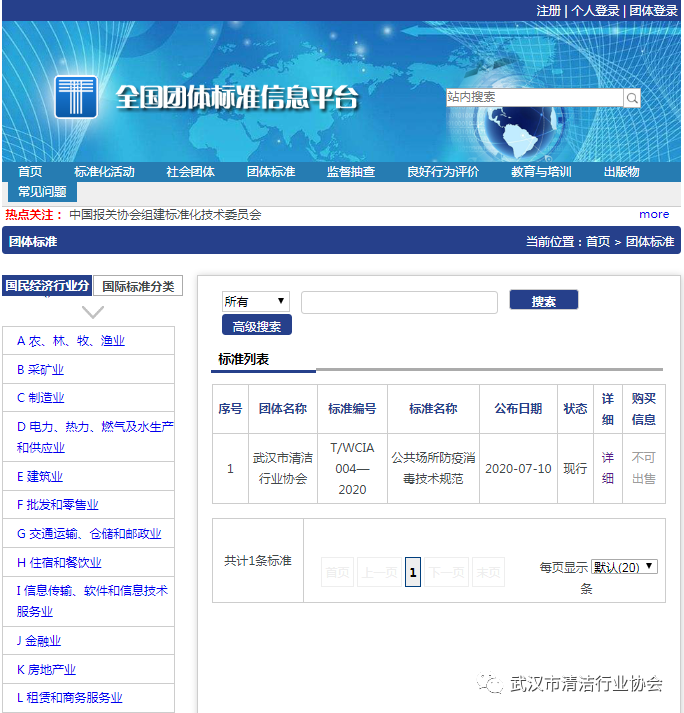
Task: Expand the category list chevron arrow
Action: tap(93, 312)
